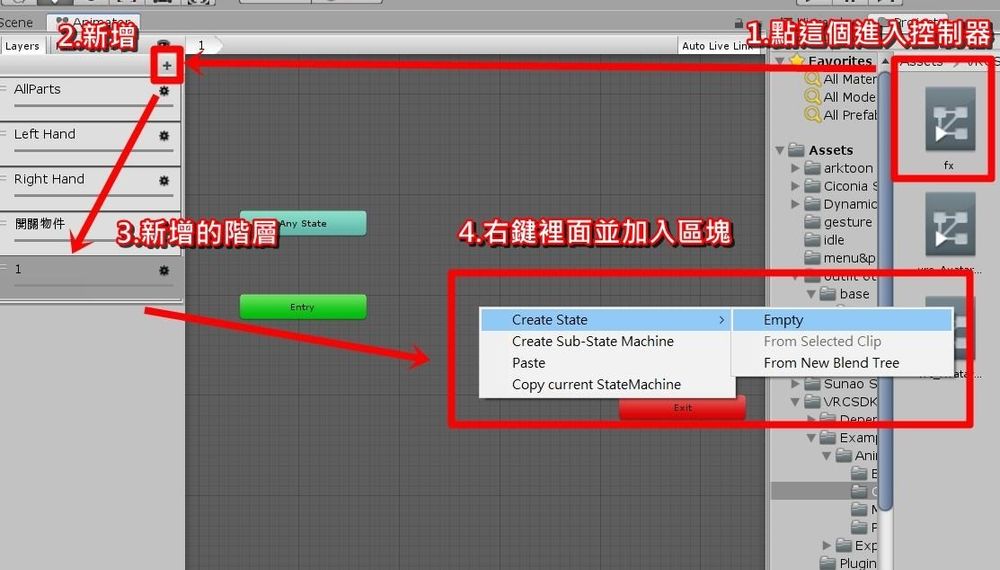Screen dimensions: 1000x570
Task: Choose Create Sub-State Machine from context menu
Action: pos(606,341)
